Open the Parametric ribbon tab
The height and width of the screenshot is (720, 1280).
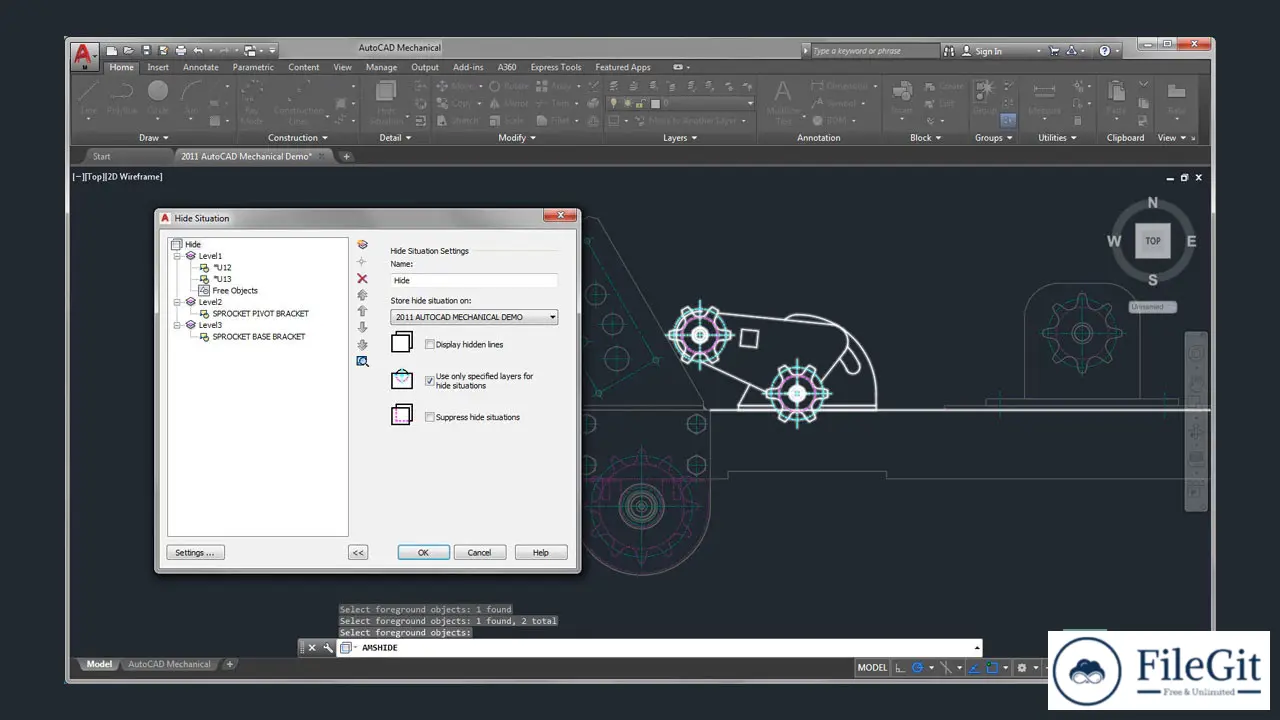(253, 67)
